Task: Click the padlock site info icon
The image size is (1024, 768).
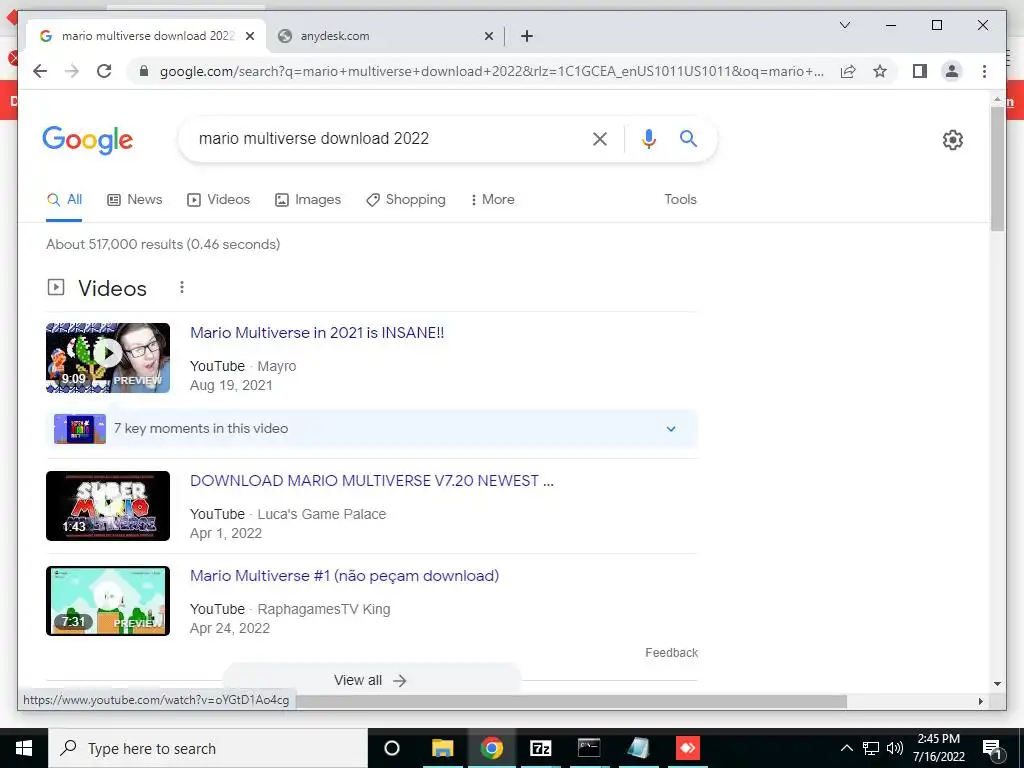Action: click(x=144, y=71)
